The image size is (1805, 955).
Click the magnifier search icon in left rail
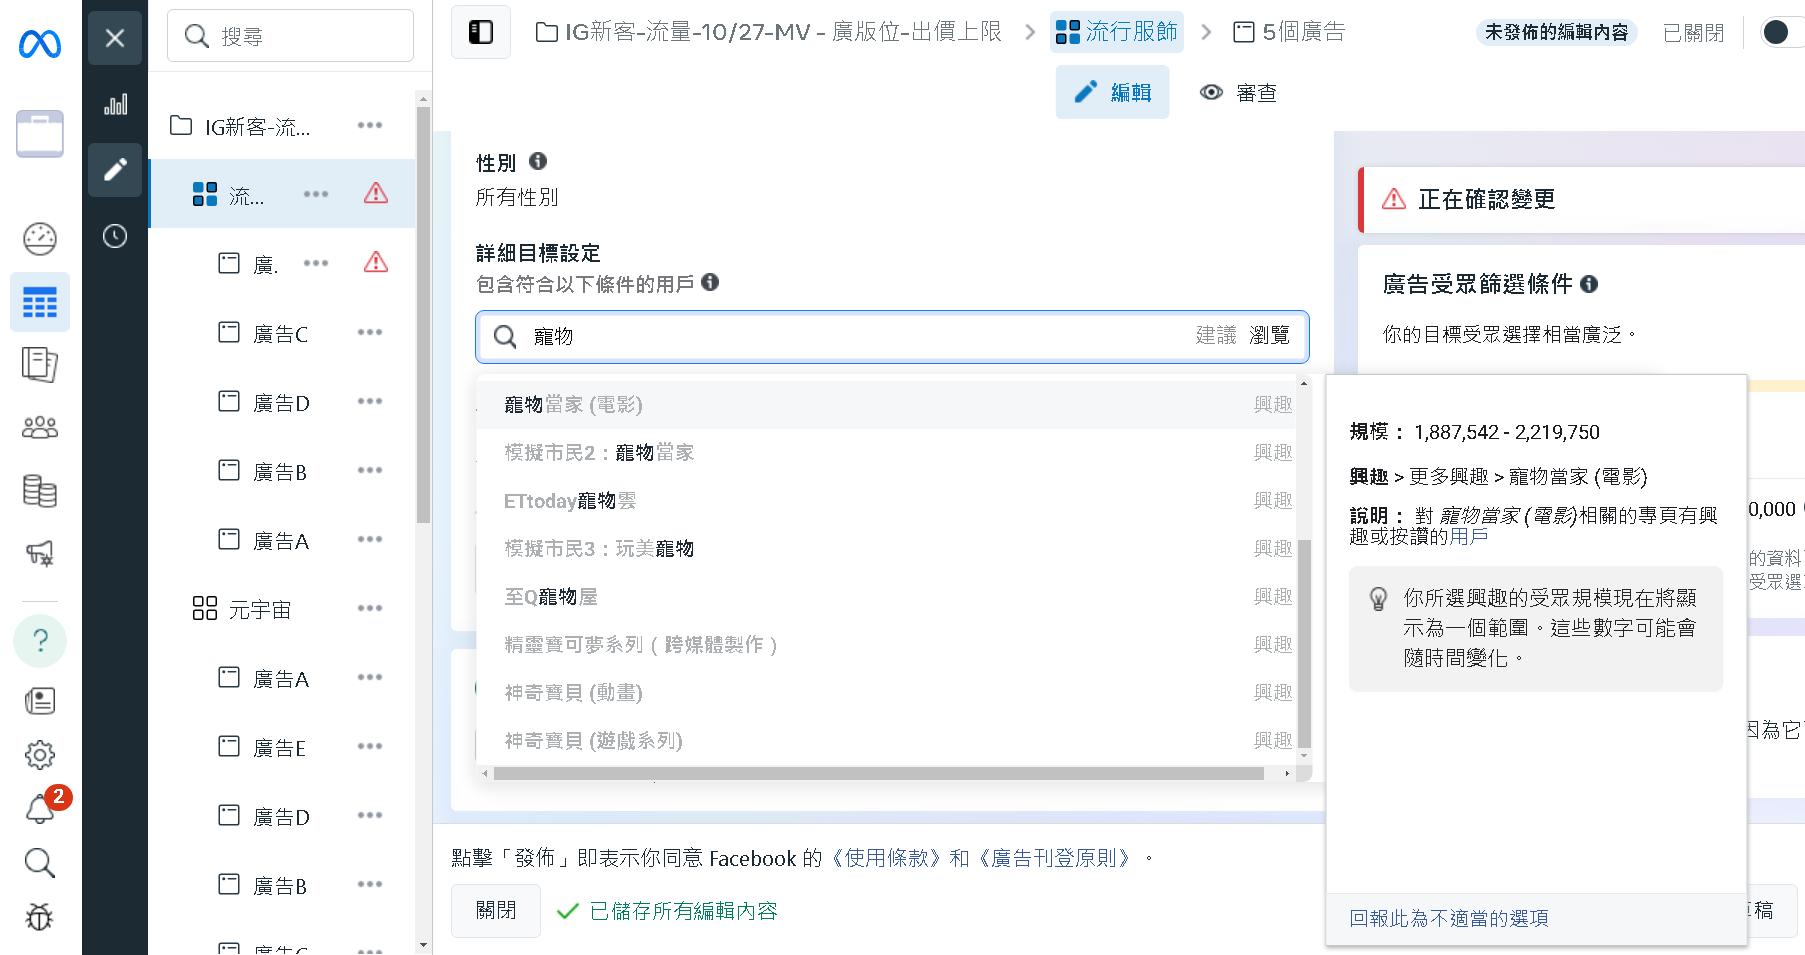point(40,863)
